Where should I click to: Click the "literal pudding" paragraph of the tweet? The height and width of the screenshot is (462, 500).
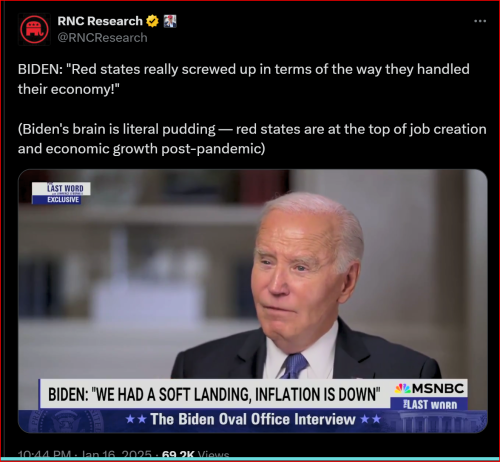point(252,139)
